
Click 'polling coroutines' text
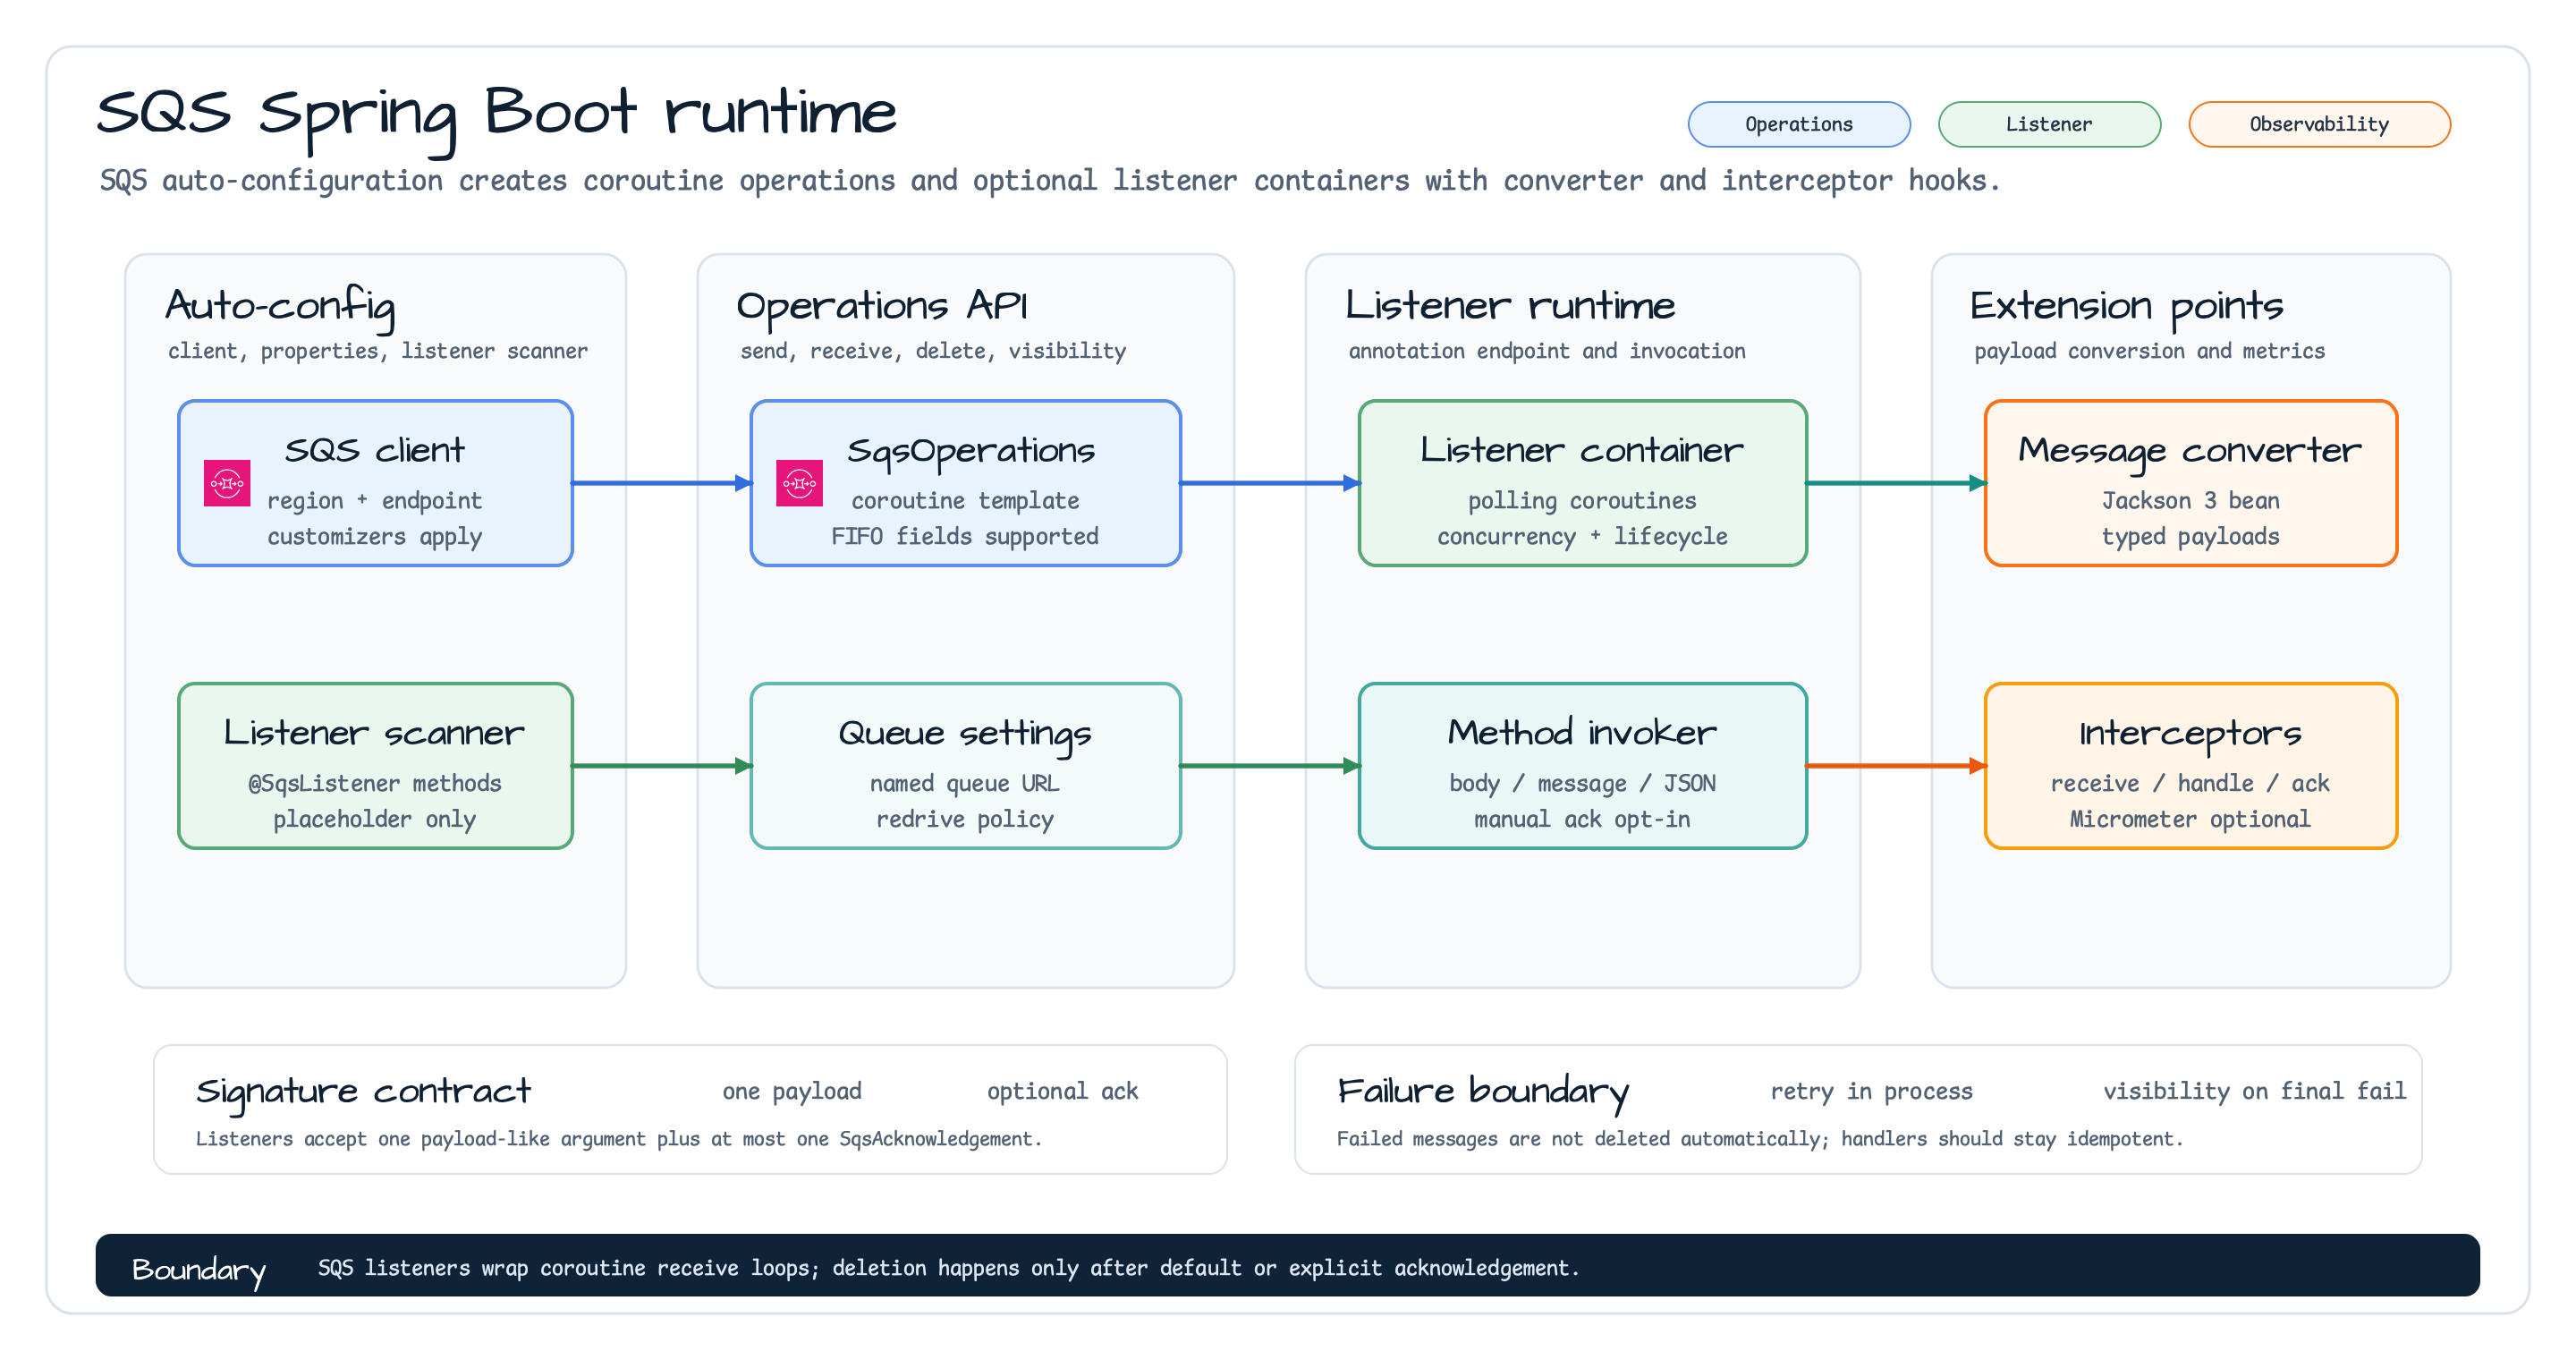coord(1582,501)
